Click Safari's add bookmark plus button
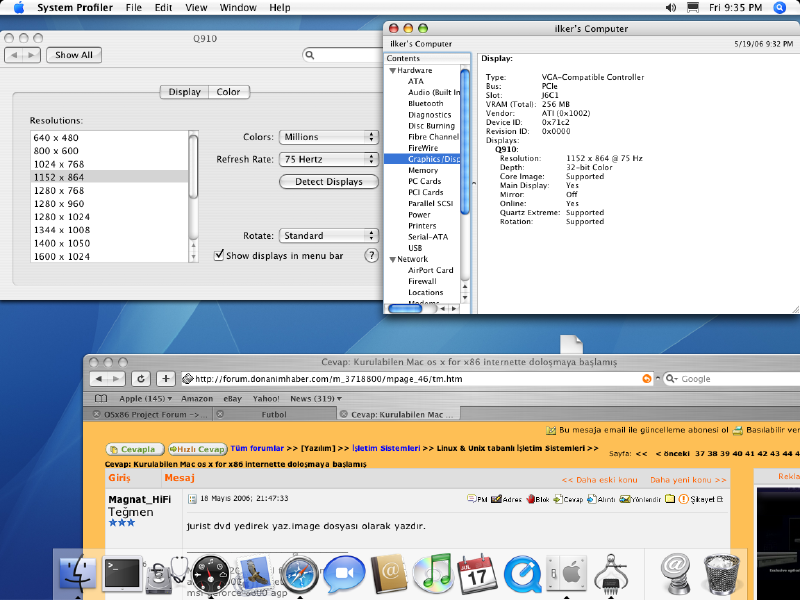The width and height of the screenshot is (800, 600). pyautogui.click(x=165, y=379)
